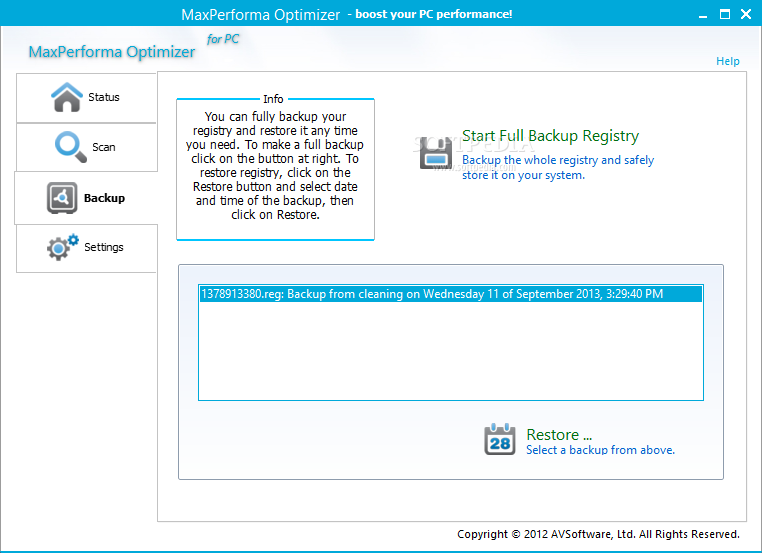The height and width of the screenshot is (553, 762).
Task: Click the floppy disk backup icon
Action: point(435,153)
